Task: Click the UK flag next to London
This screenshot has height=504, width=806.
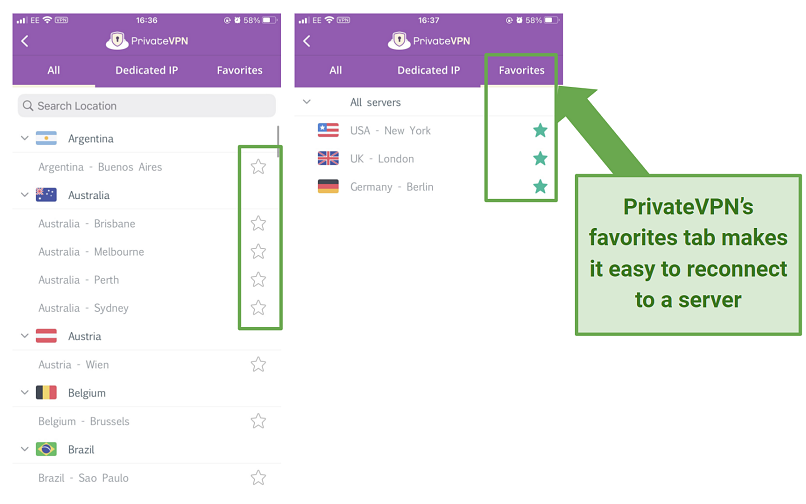Action: coord(328,158)
